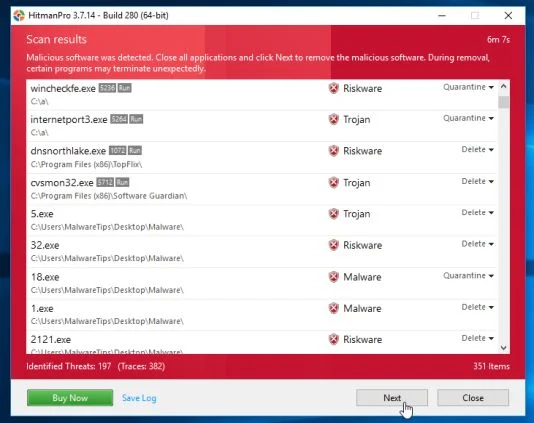
Task: Click the Run badge next to cvsmon32.exe
Action: 122,183
